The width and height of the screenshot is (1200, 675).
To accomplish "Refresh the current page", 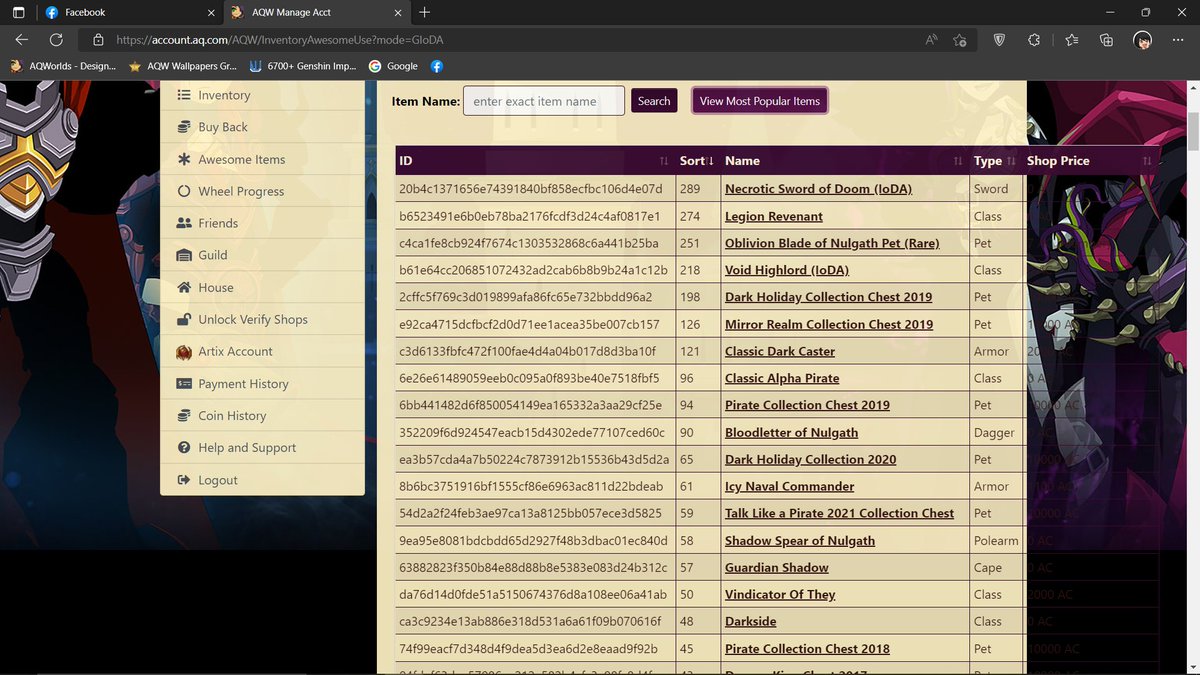I will coord(56,40).
